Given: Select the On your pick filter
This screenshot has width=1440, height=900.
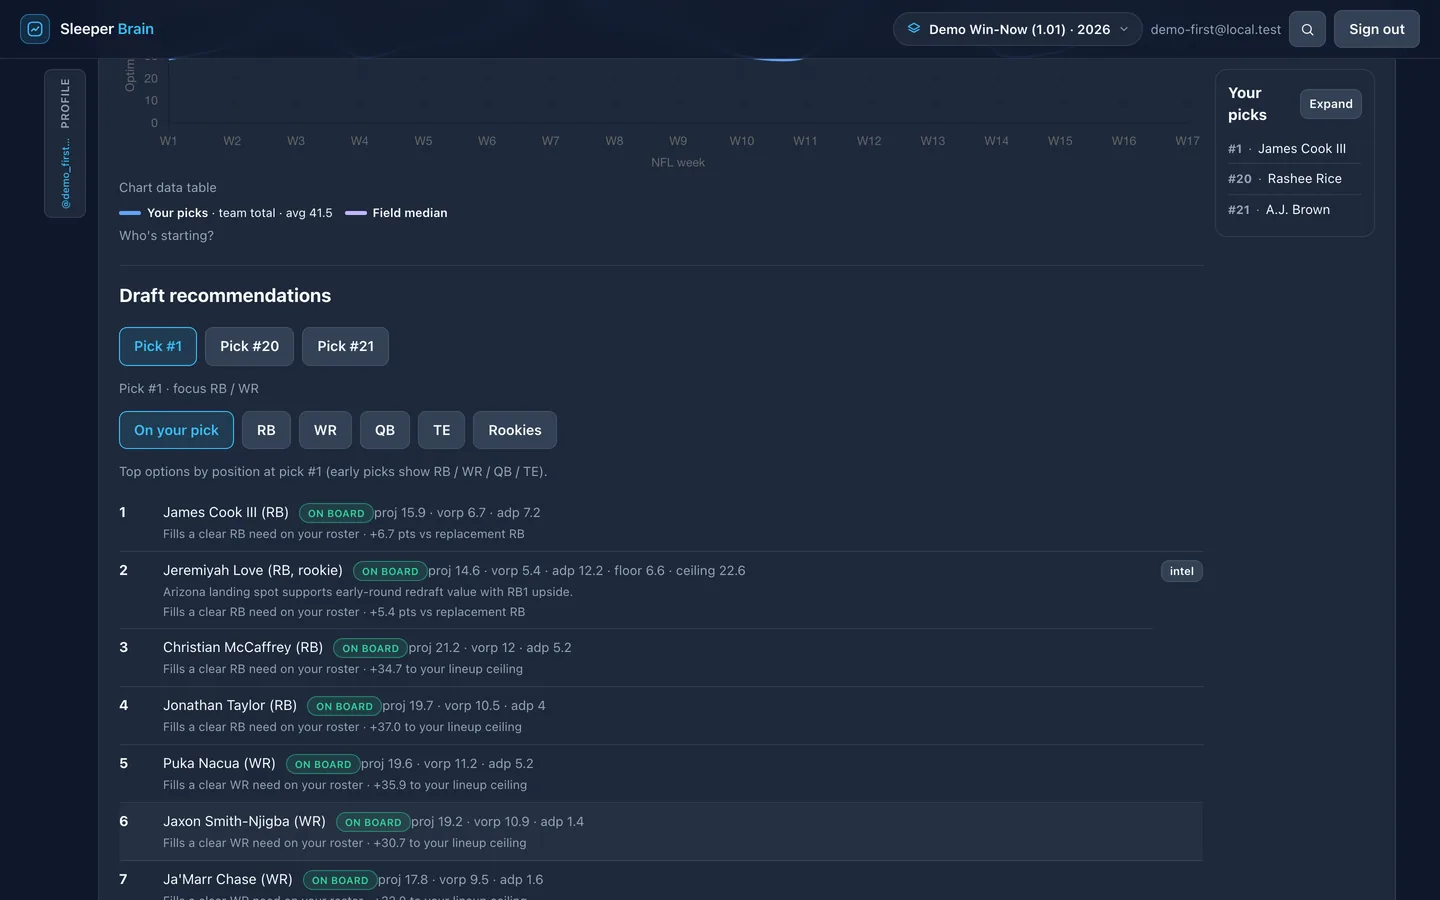Looking at the screenshot, I should click(176, 430).
